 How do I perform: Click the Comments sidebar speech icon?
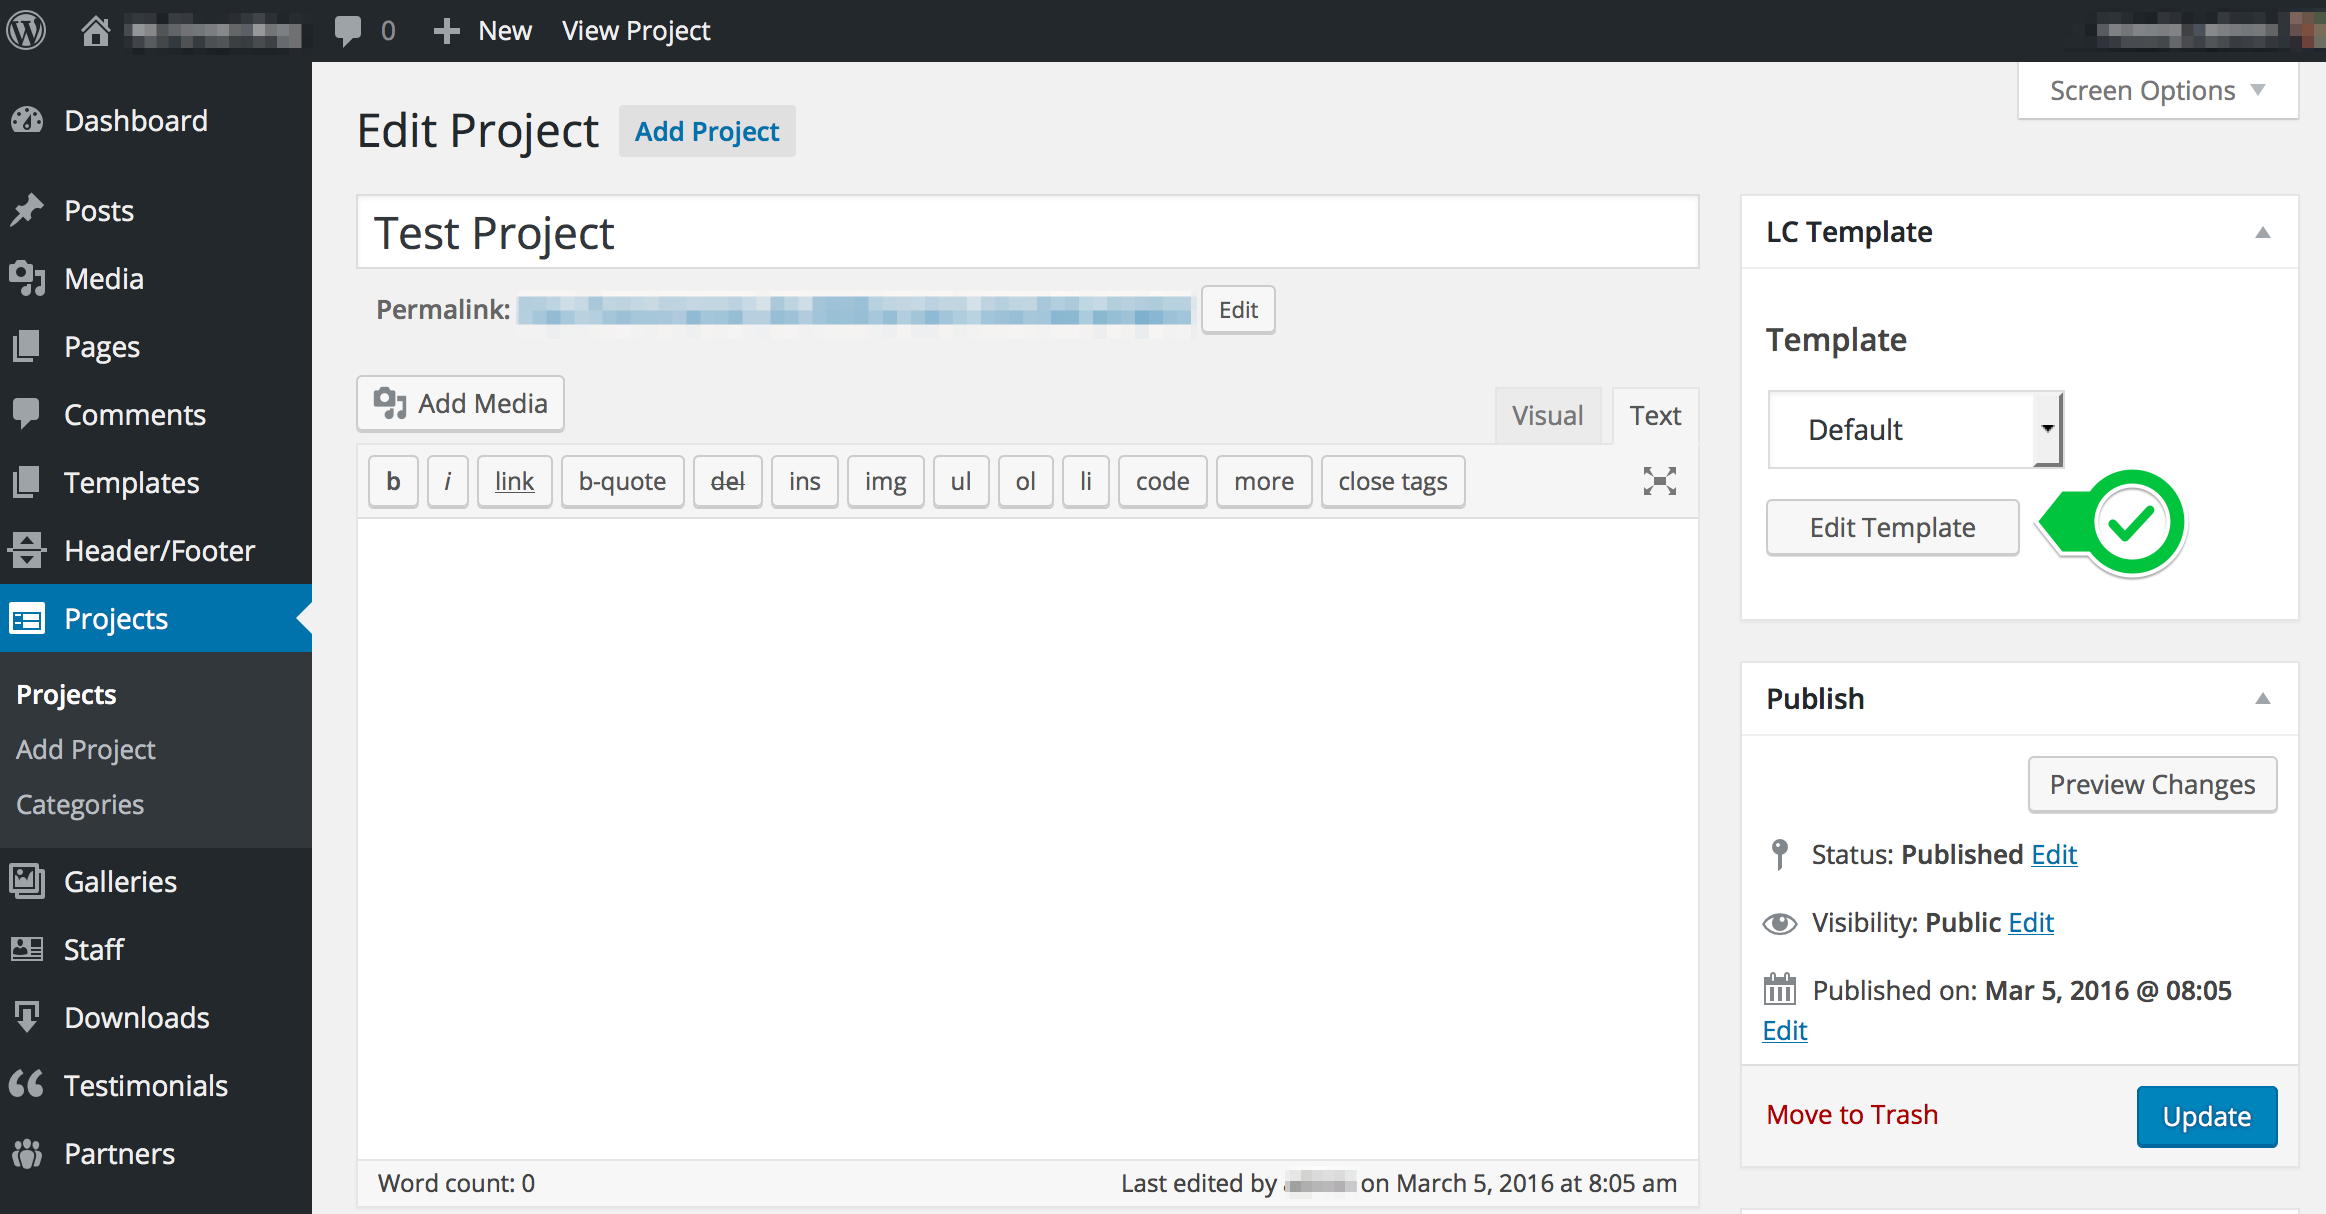pyautogui.click(x=28, y=413)
